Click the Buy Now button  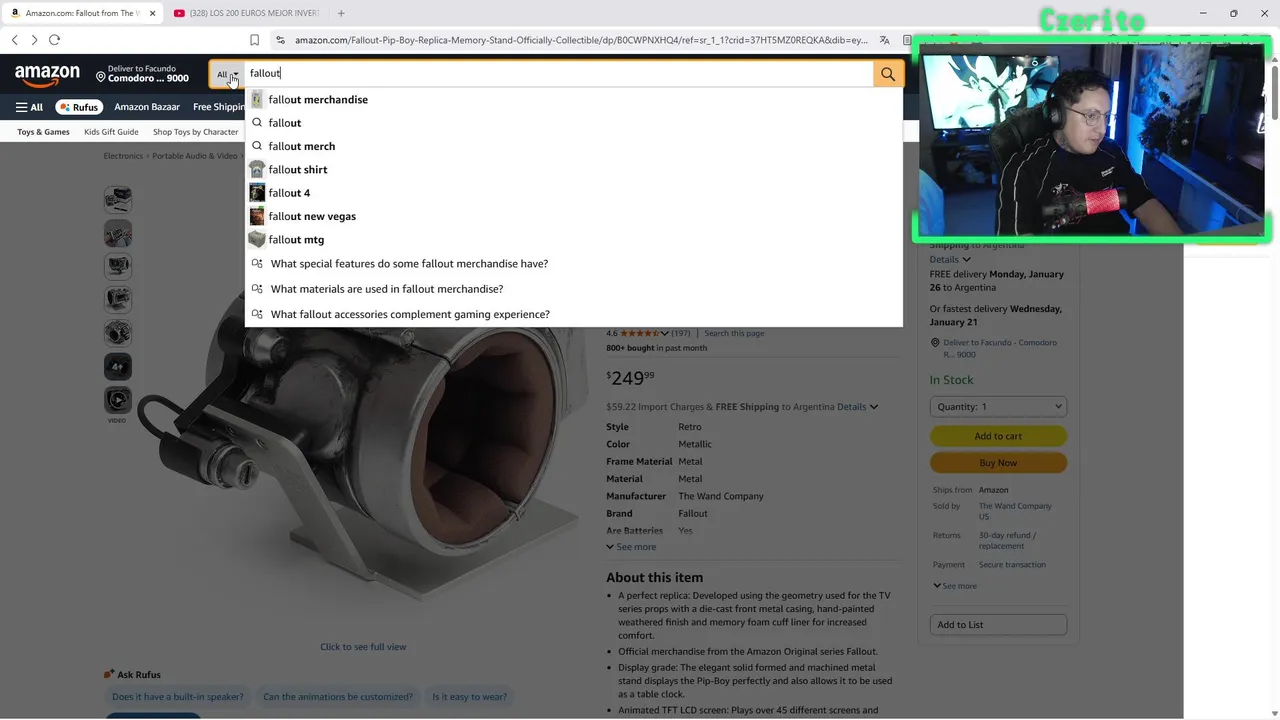pos(998,463)
